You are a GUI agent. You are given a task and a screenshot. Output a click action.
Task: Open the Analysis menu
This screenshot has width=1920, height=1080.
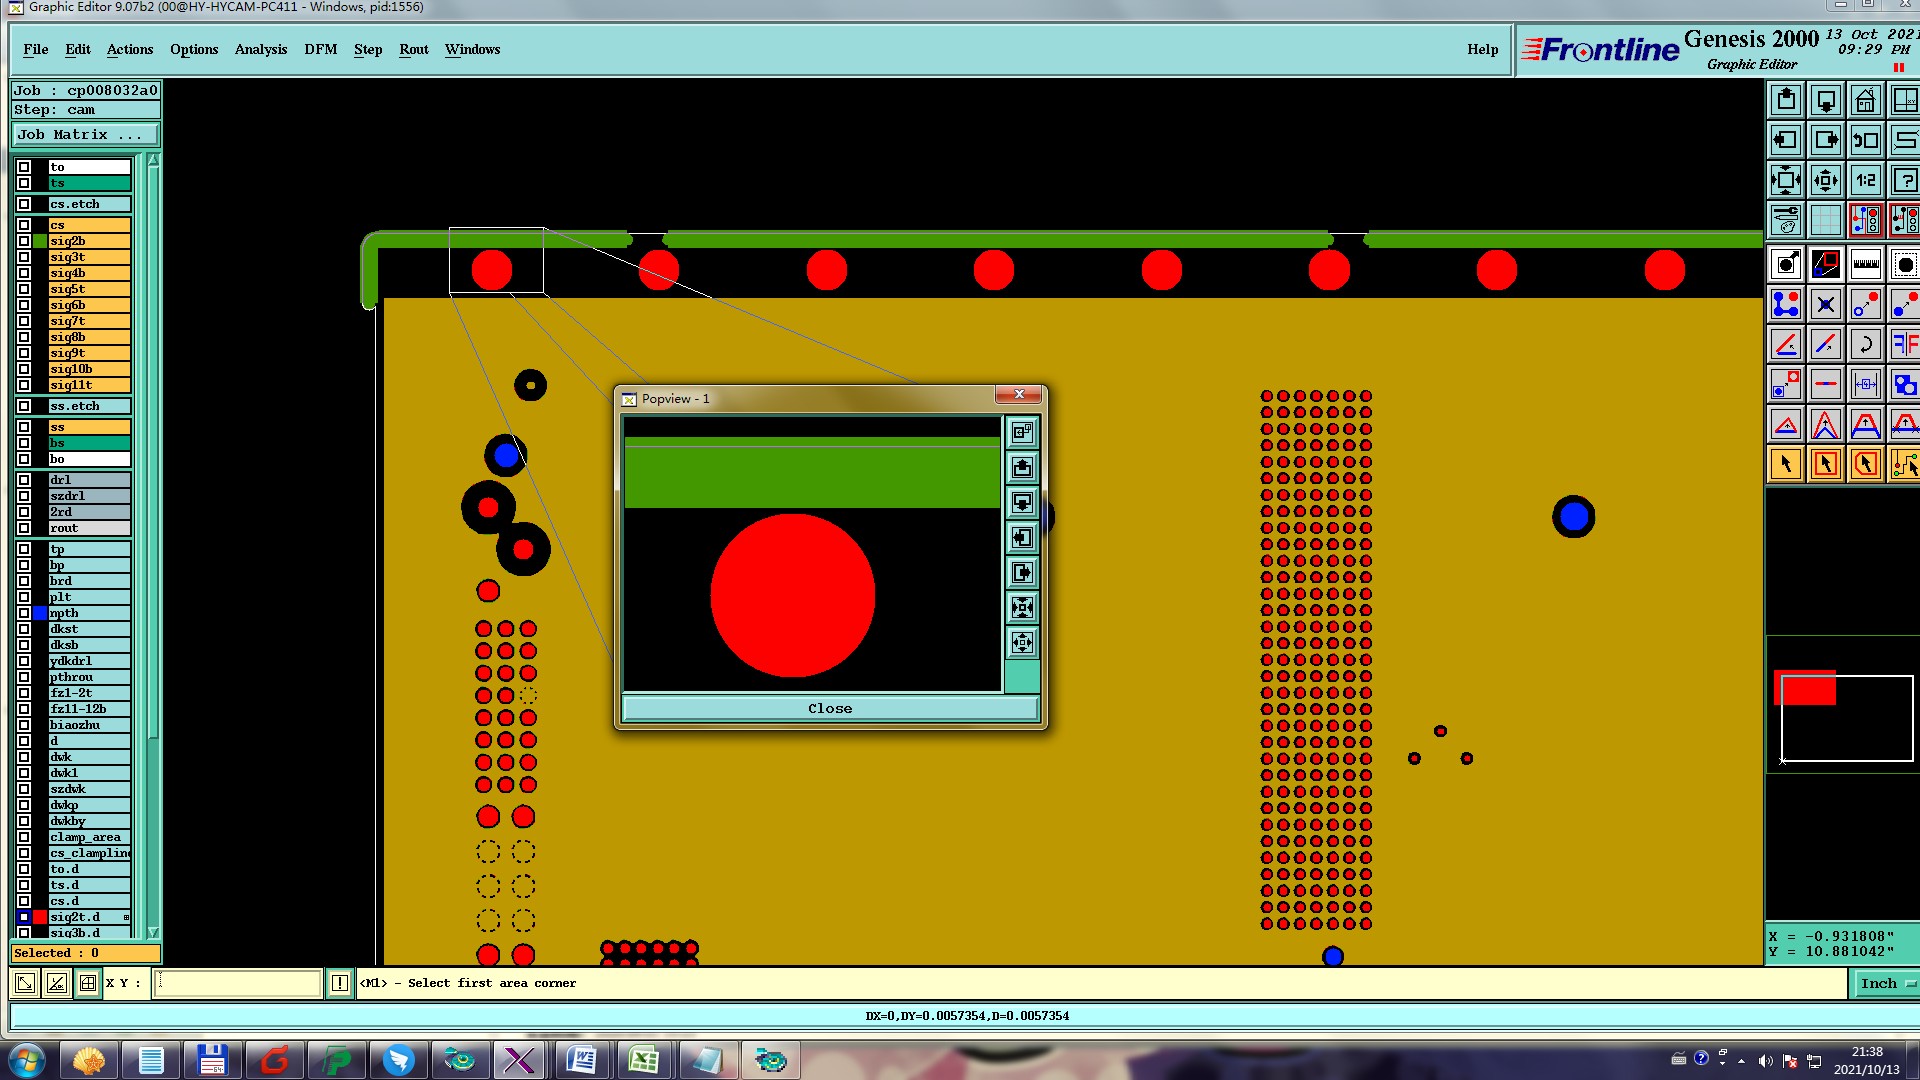click(x=260, y=50)
